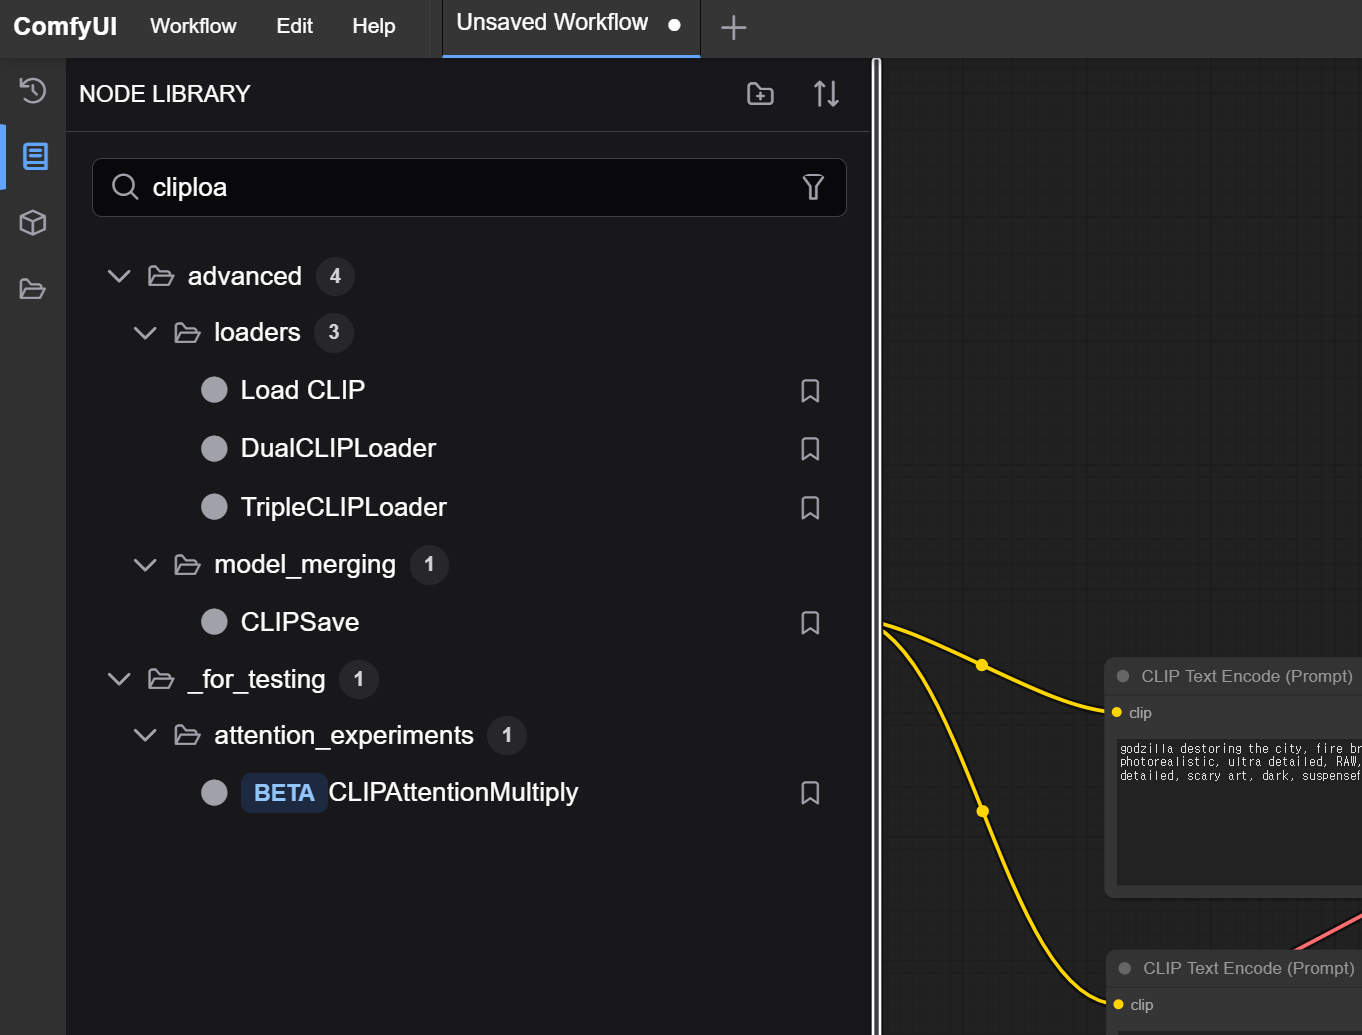Screen dimensions: 1362x1035
Task: Select the CLIPAttentionMultiply node entry
Action: (453, 792)
